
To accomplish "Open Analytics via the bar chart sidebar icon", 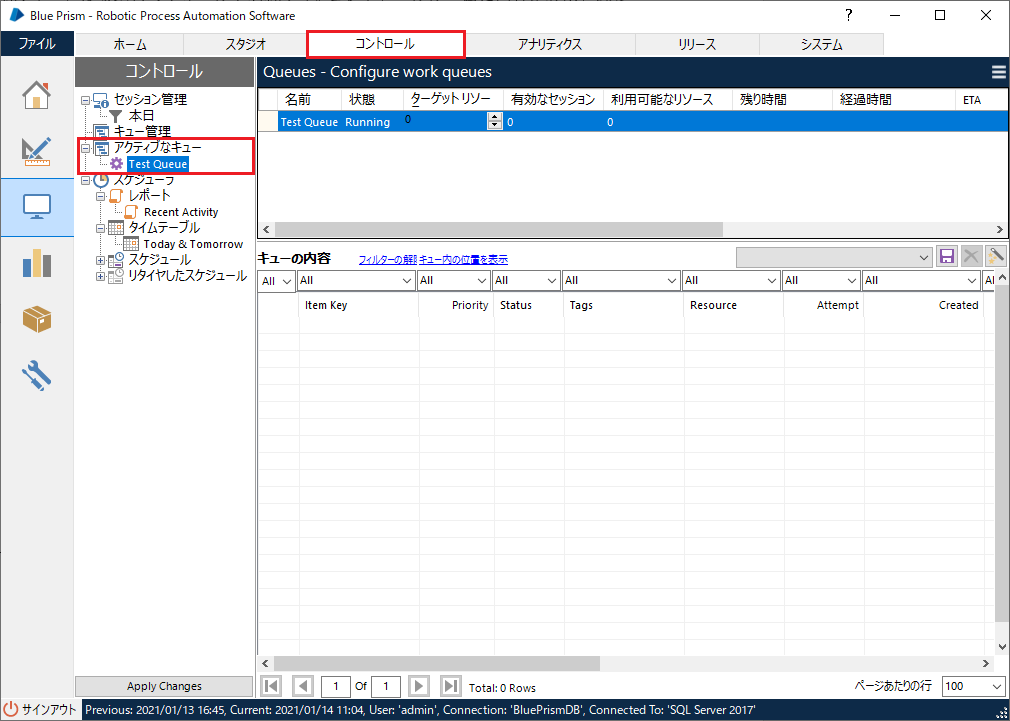I will click(x=37, y=263).
